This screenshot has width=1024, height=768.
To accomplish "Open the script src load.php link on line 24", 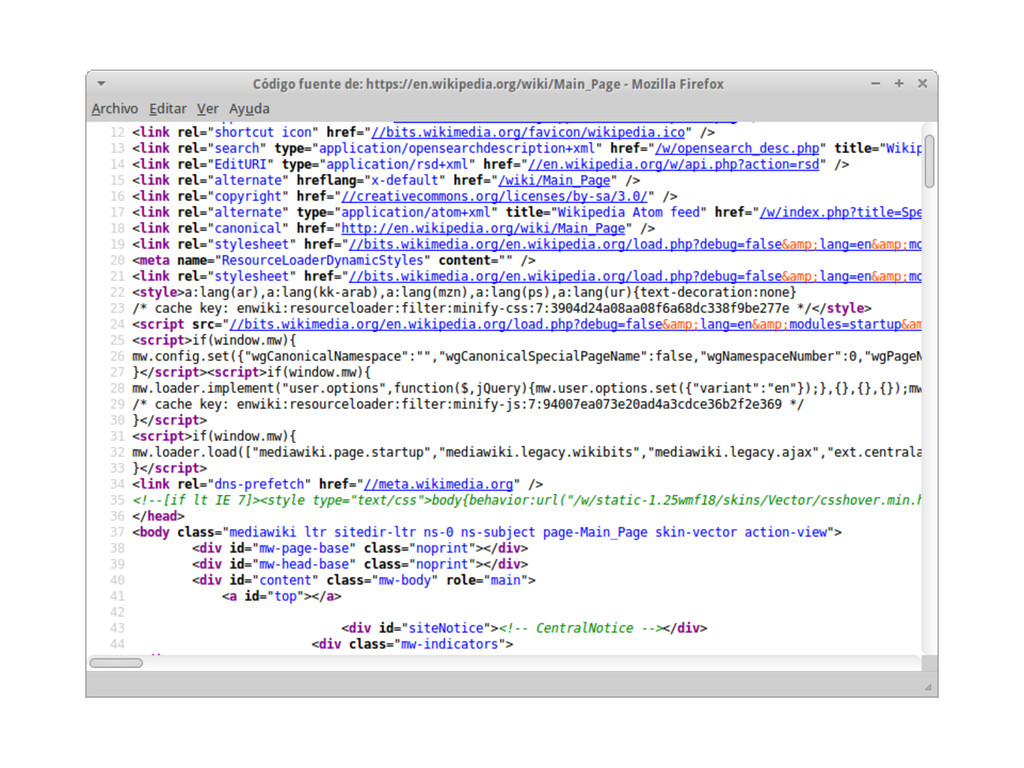I will click(575, 325).
